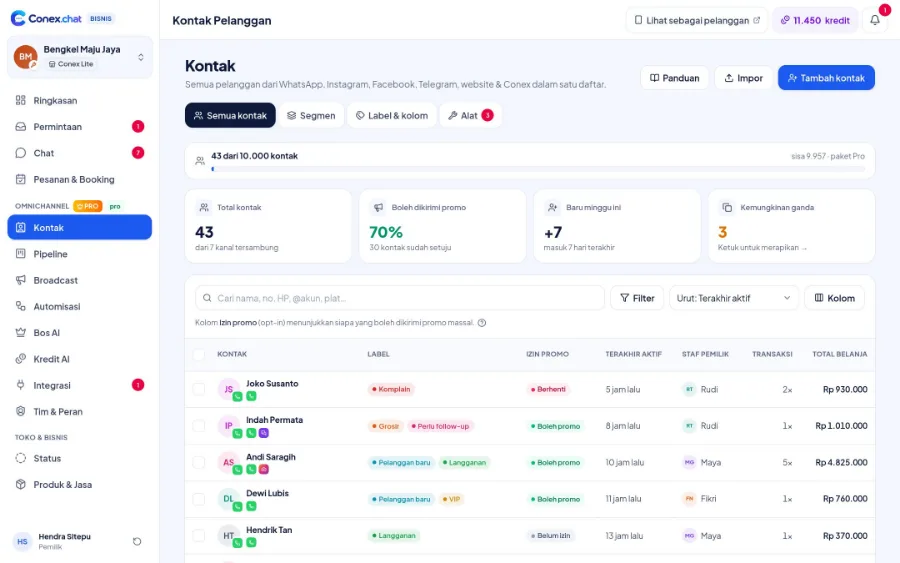
Task: Open Status under Toko & Bisnis
Action: [x=80, y=459]
